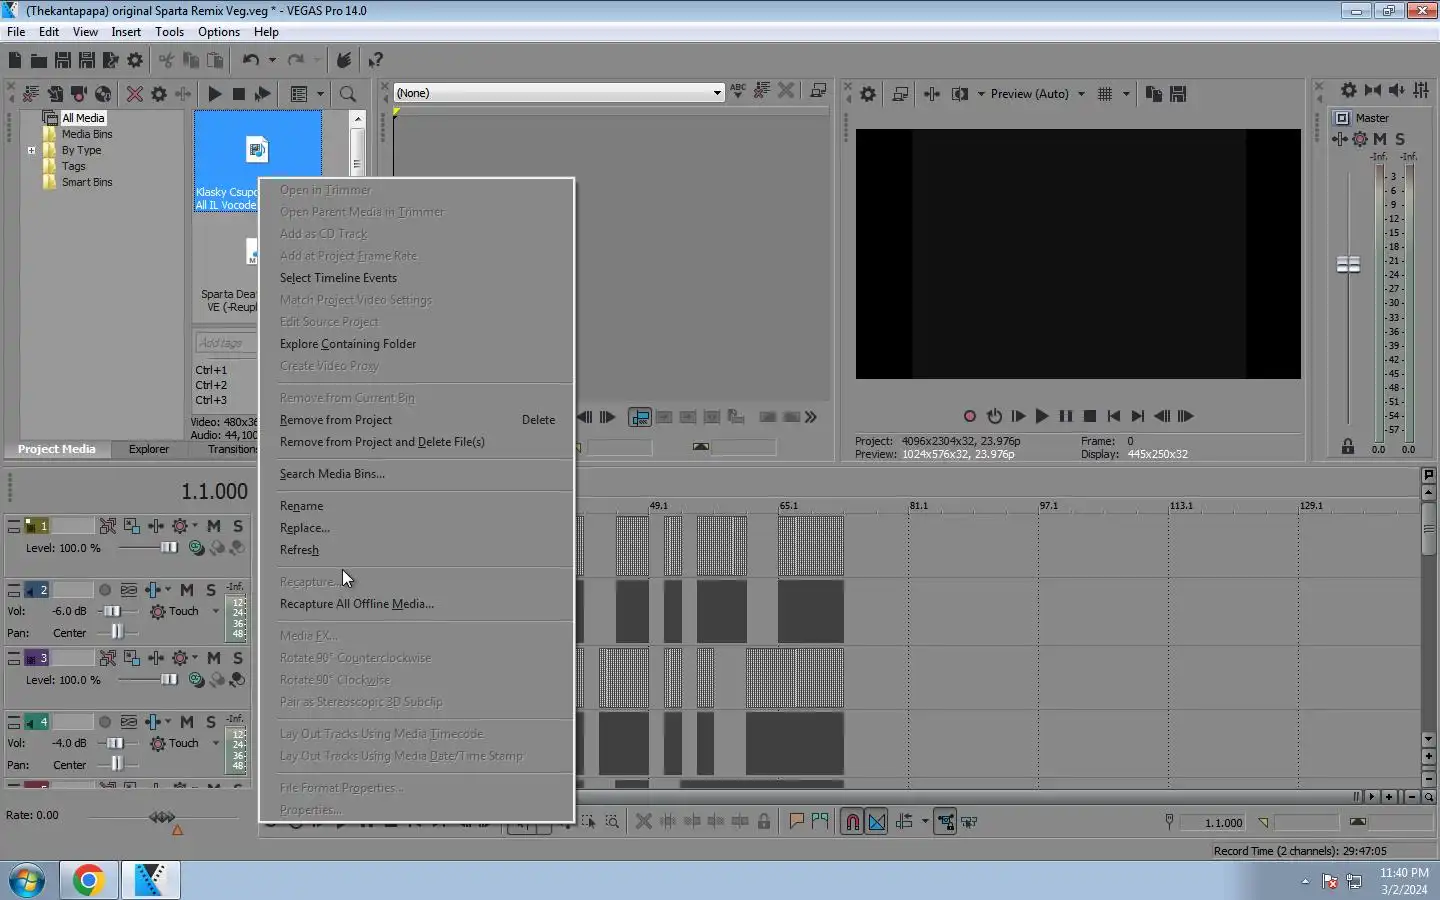Click the Split Screen View icon
The image size is (1440, 900).
[x=960, y=94]
